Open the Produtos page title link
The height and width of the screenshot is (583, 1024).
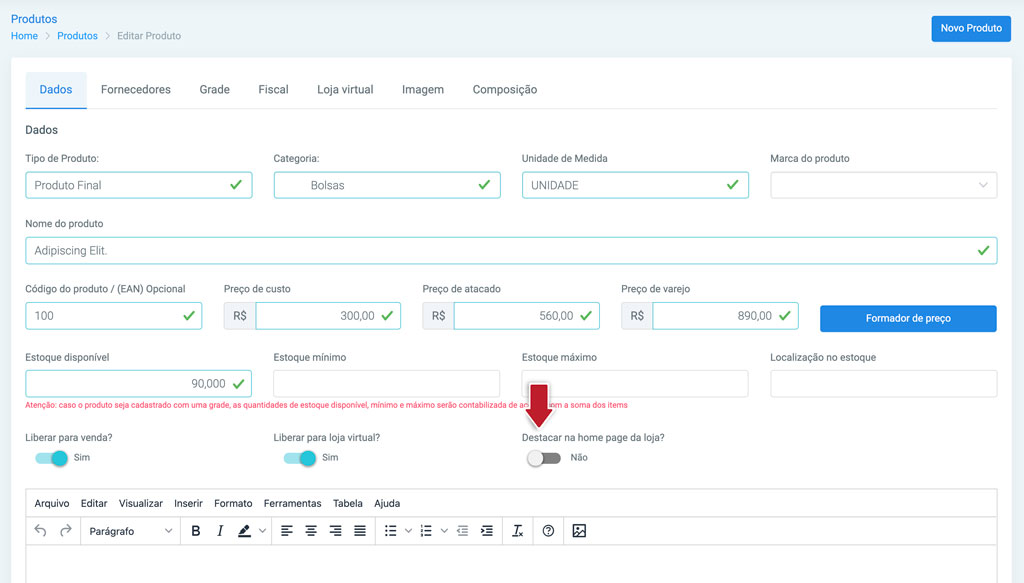[x=34, y=19]
